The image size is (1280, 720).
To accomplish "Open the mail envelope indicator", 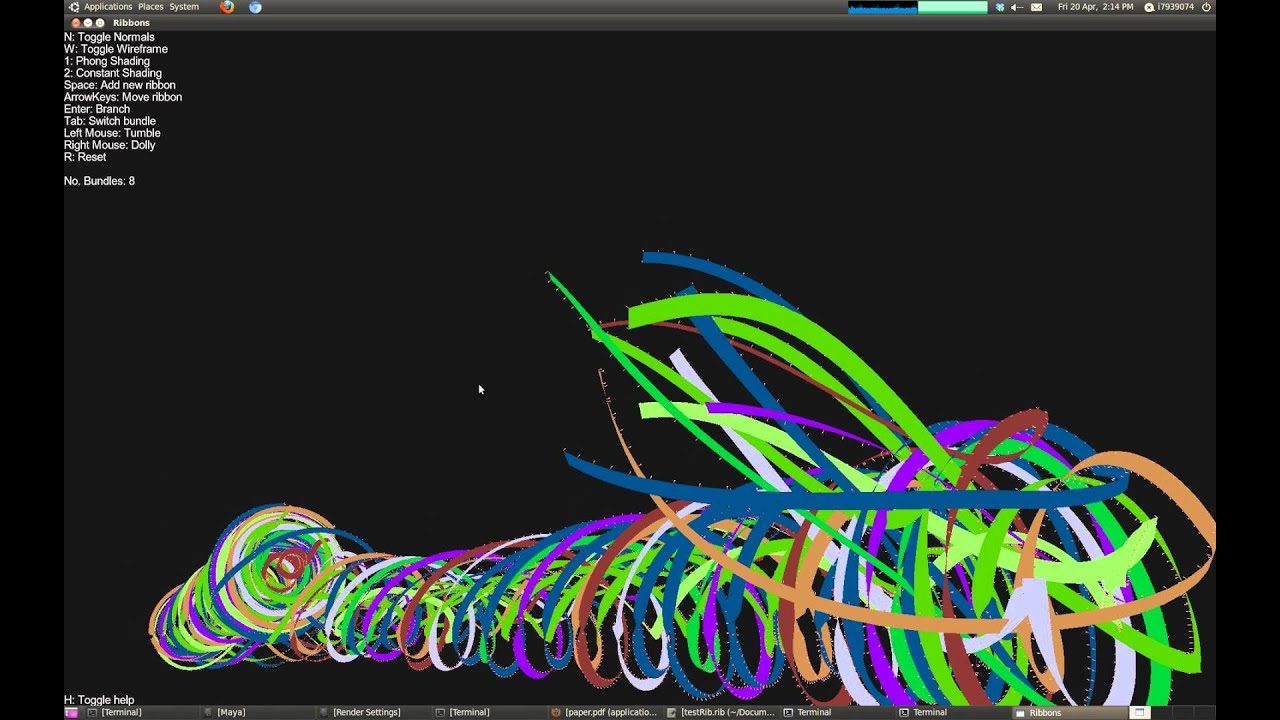I will [1036, 7].
